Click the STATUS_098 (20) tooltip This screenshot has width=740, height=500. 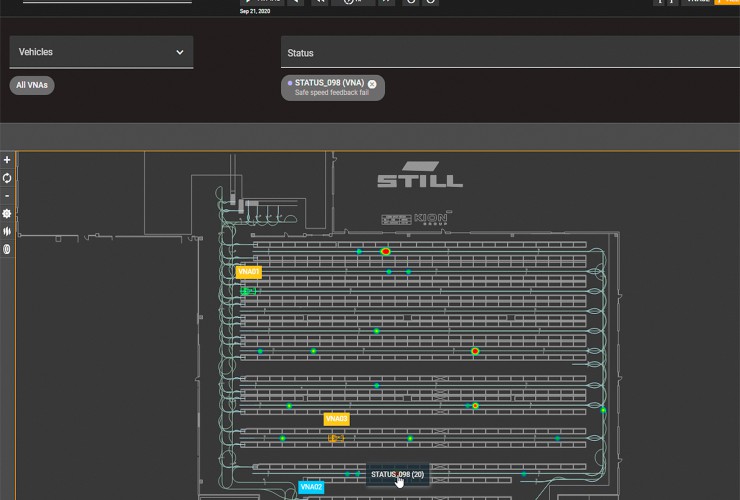coord(397,474)
